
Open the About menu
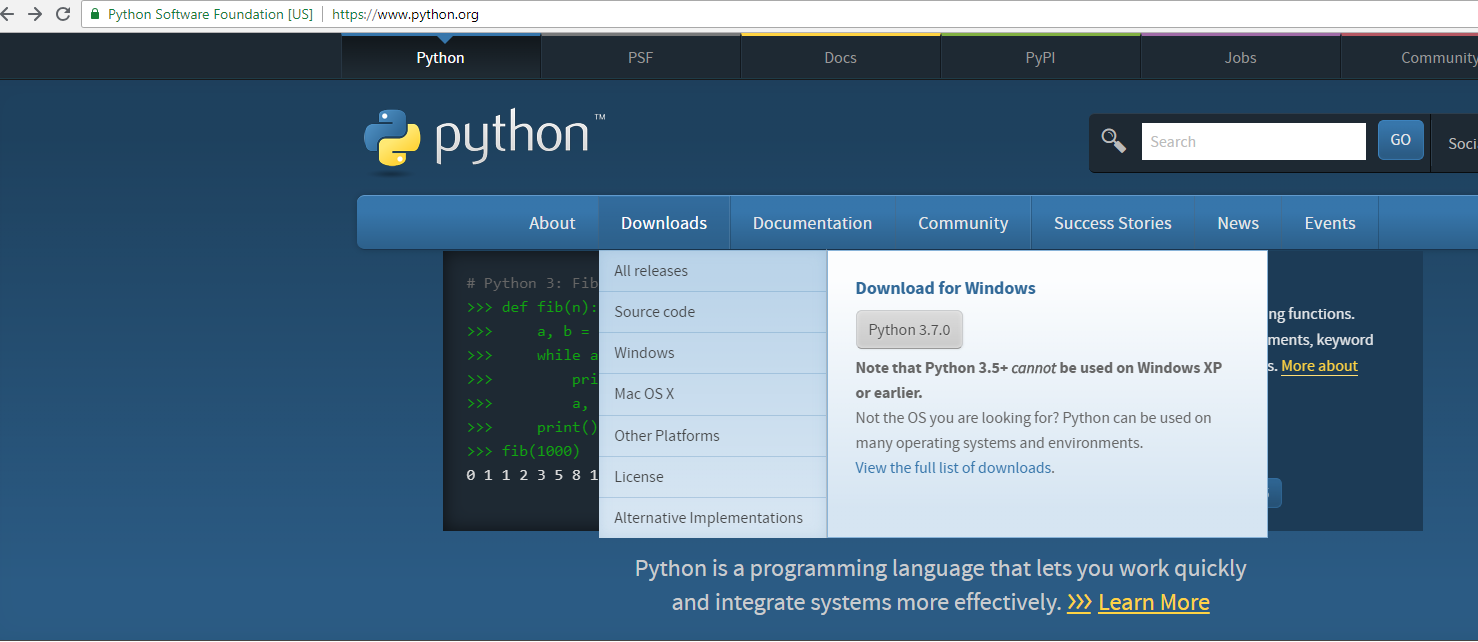(552, 223)
